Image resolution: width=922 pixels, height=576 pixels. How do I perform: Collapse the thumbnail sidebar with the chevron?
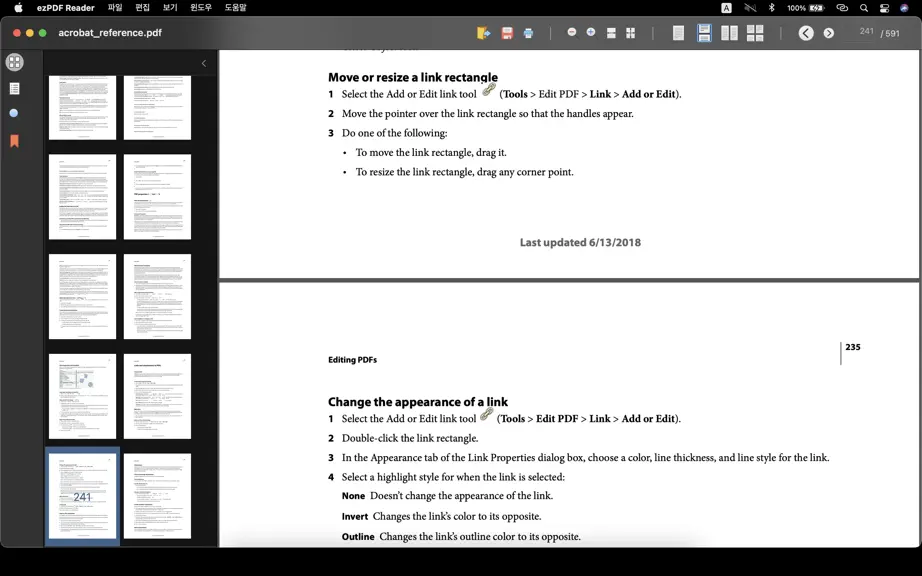tap(203, 63)
